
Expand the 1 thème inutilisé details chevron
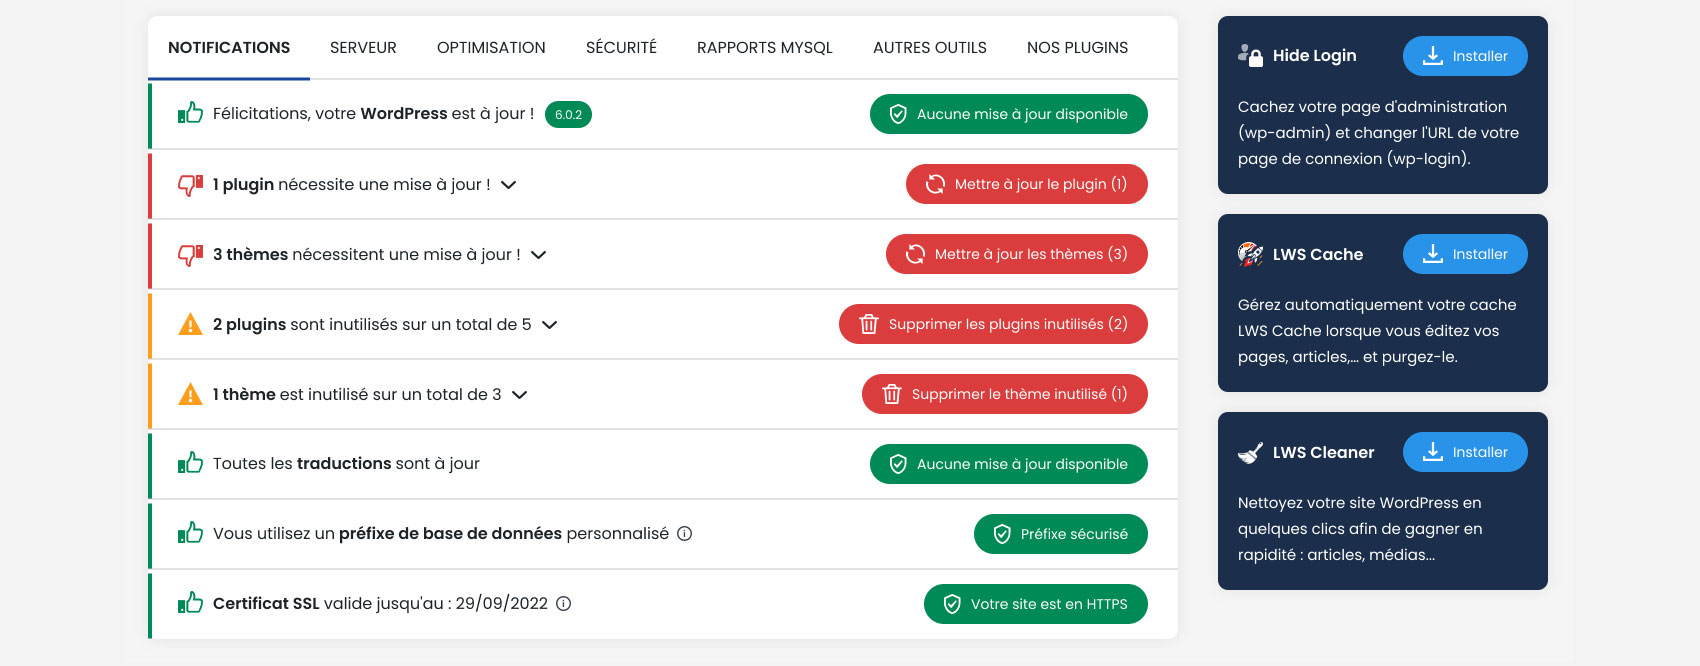(x=519, y=395)
